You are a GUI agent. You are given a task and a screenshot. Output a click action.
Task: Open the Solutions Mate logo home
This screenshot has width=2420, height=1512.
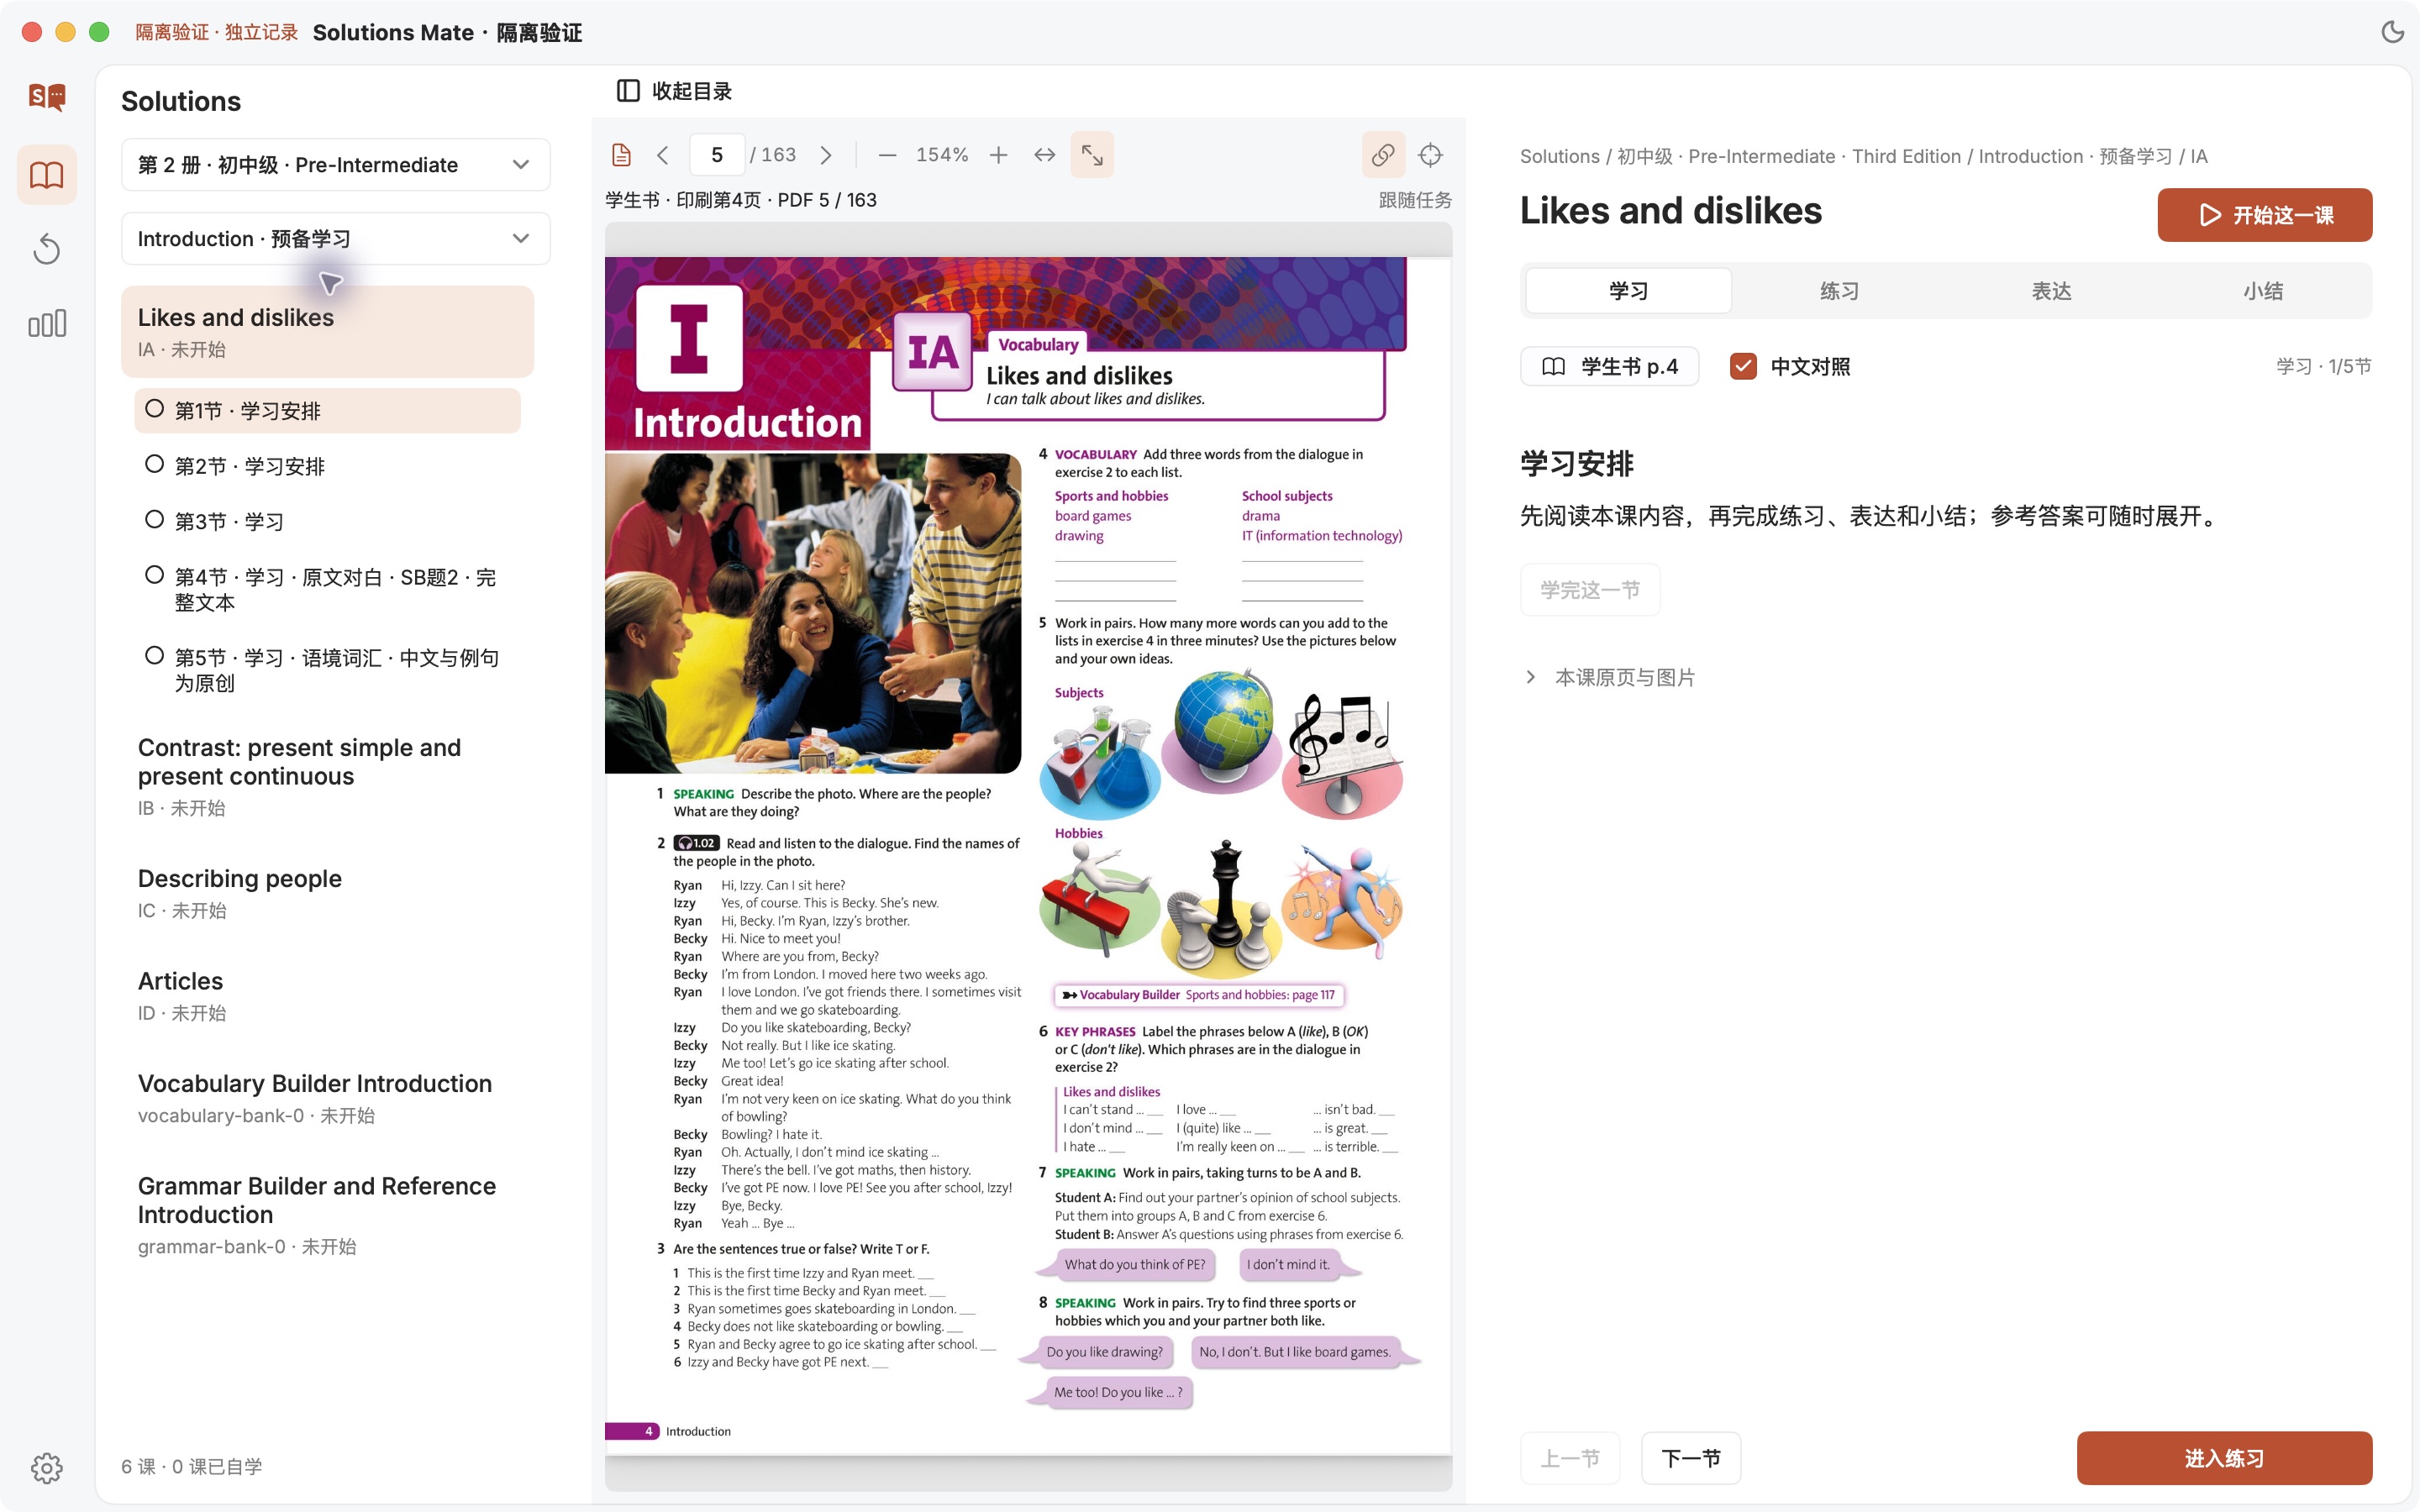pyautogui.click(x=47, y=97)
